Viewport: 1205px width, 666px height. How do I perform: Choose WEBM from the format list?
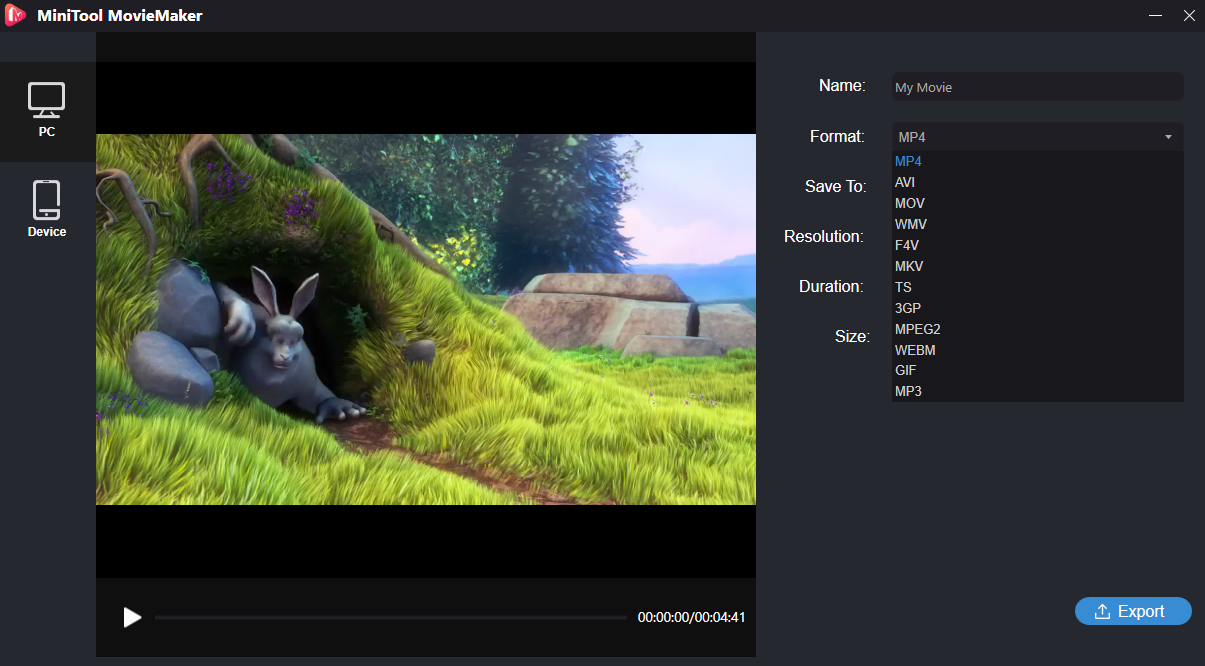[x=1037, y=350]
